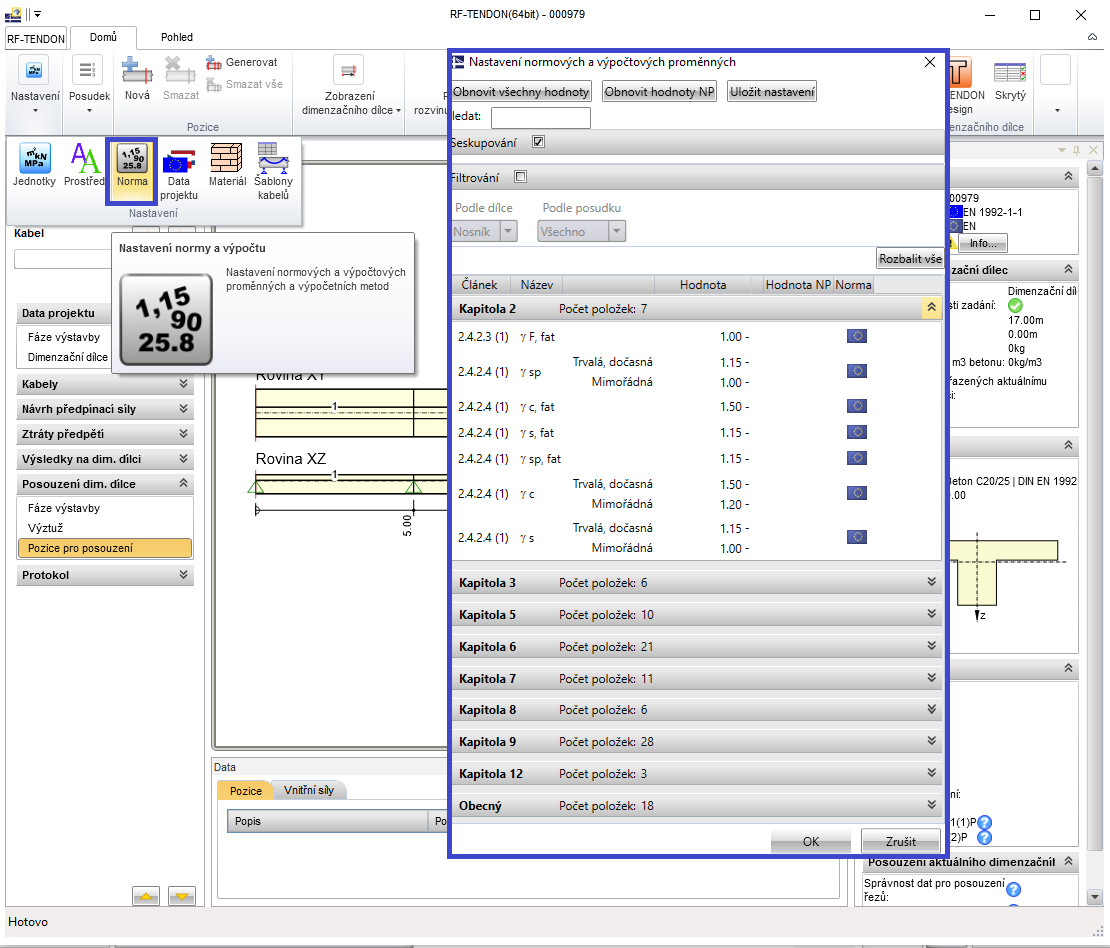Click the pin icon of right panel
Screen dimensions: 1110x948
click(1077, 150)
